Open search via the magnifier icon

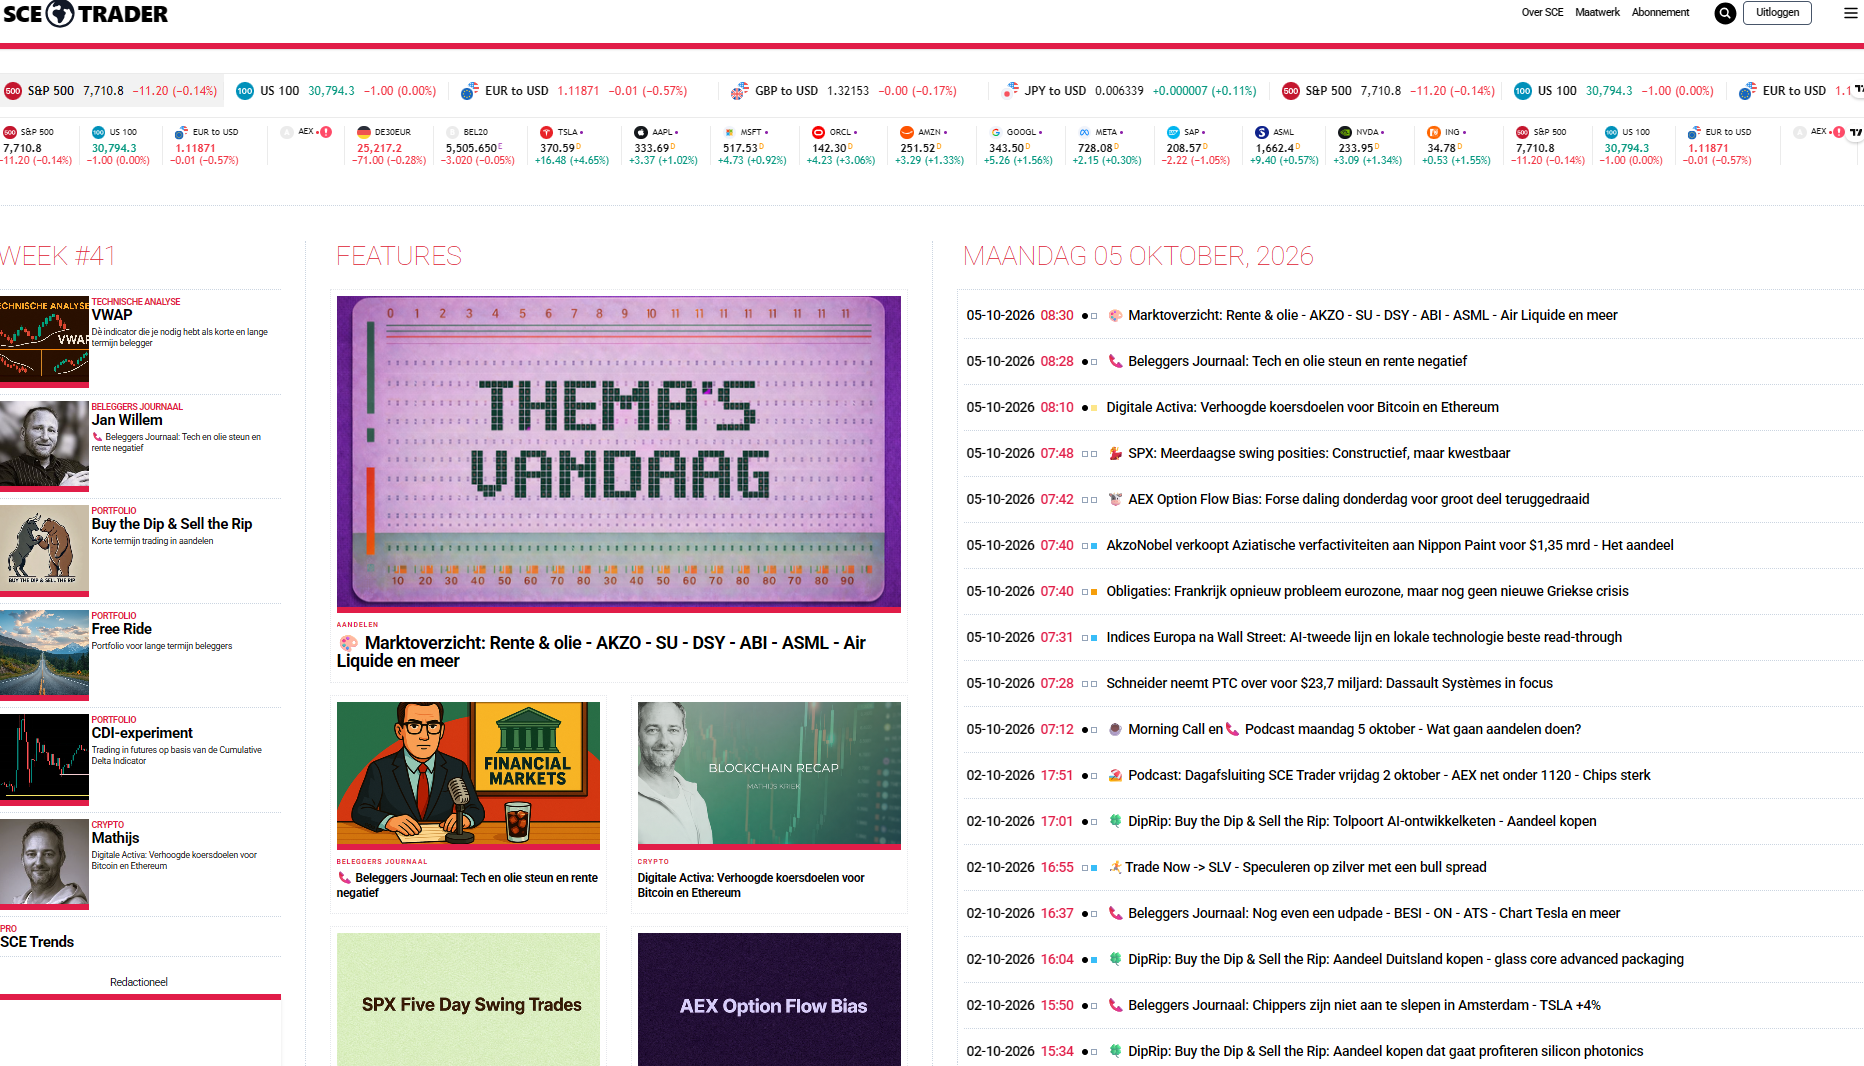click(x=1725, y=13)
